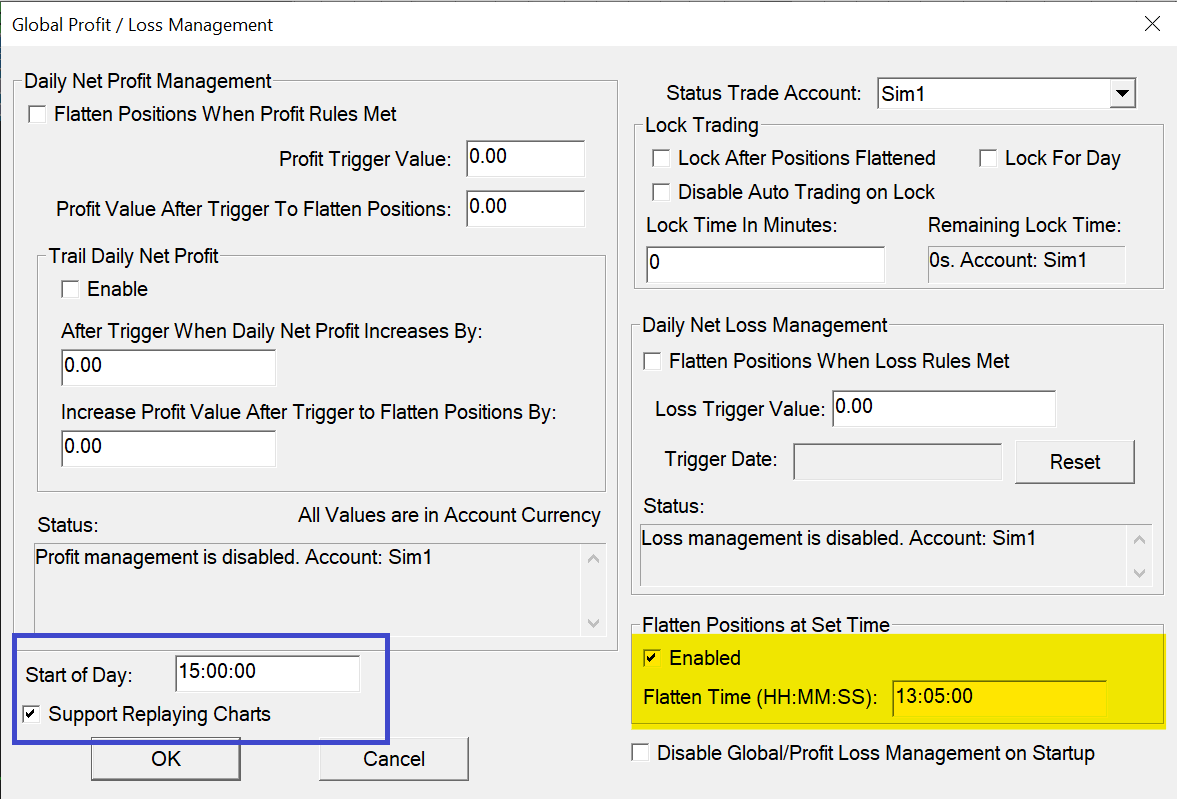
Task: Enable Trail Daily Net Profit checkbox
Action: click(71, 289)
